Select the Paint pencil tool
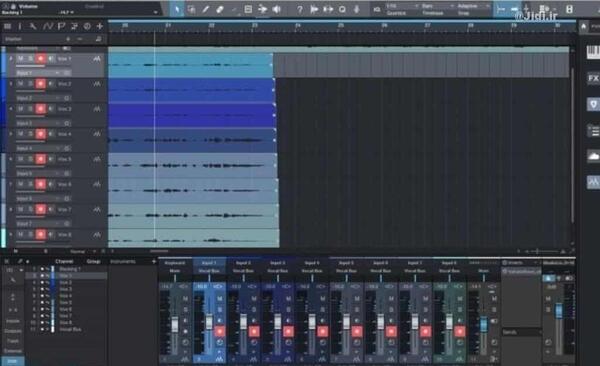 point(205,9)
